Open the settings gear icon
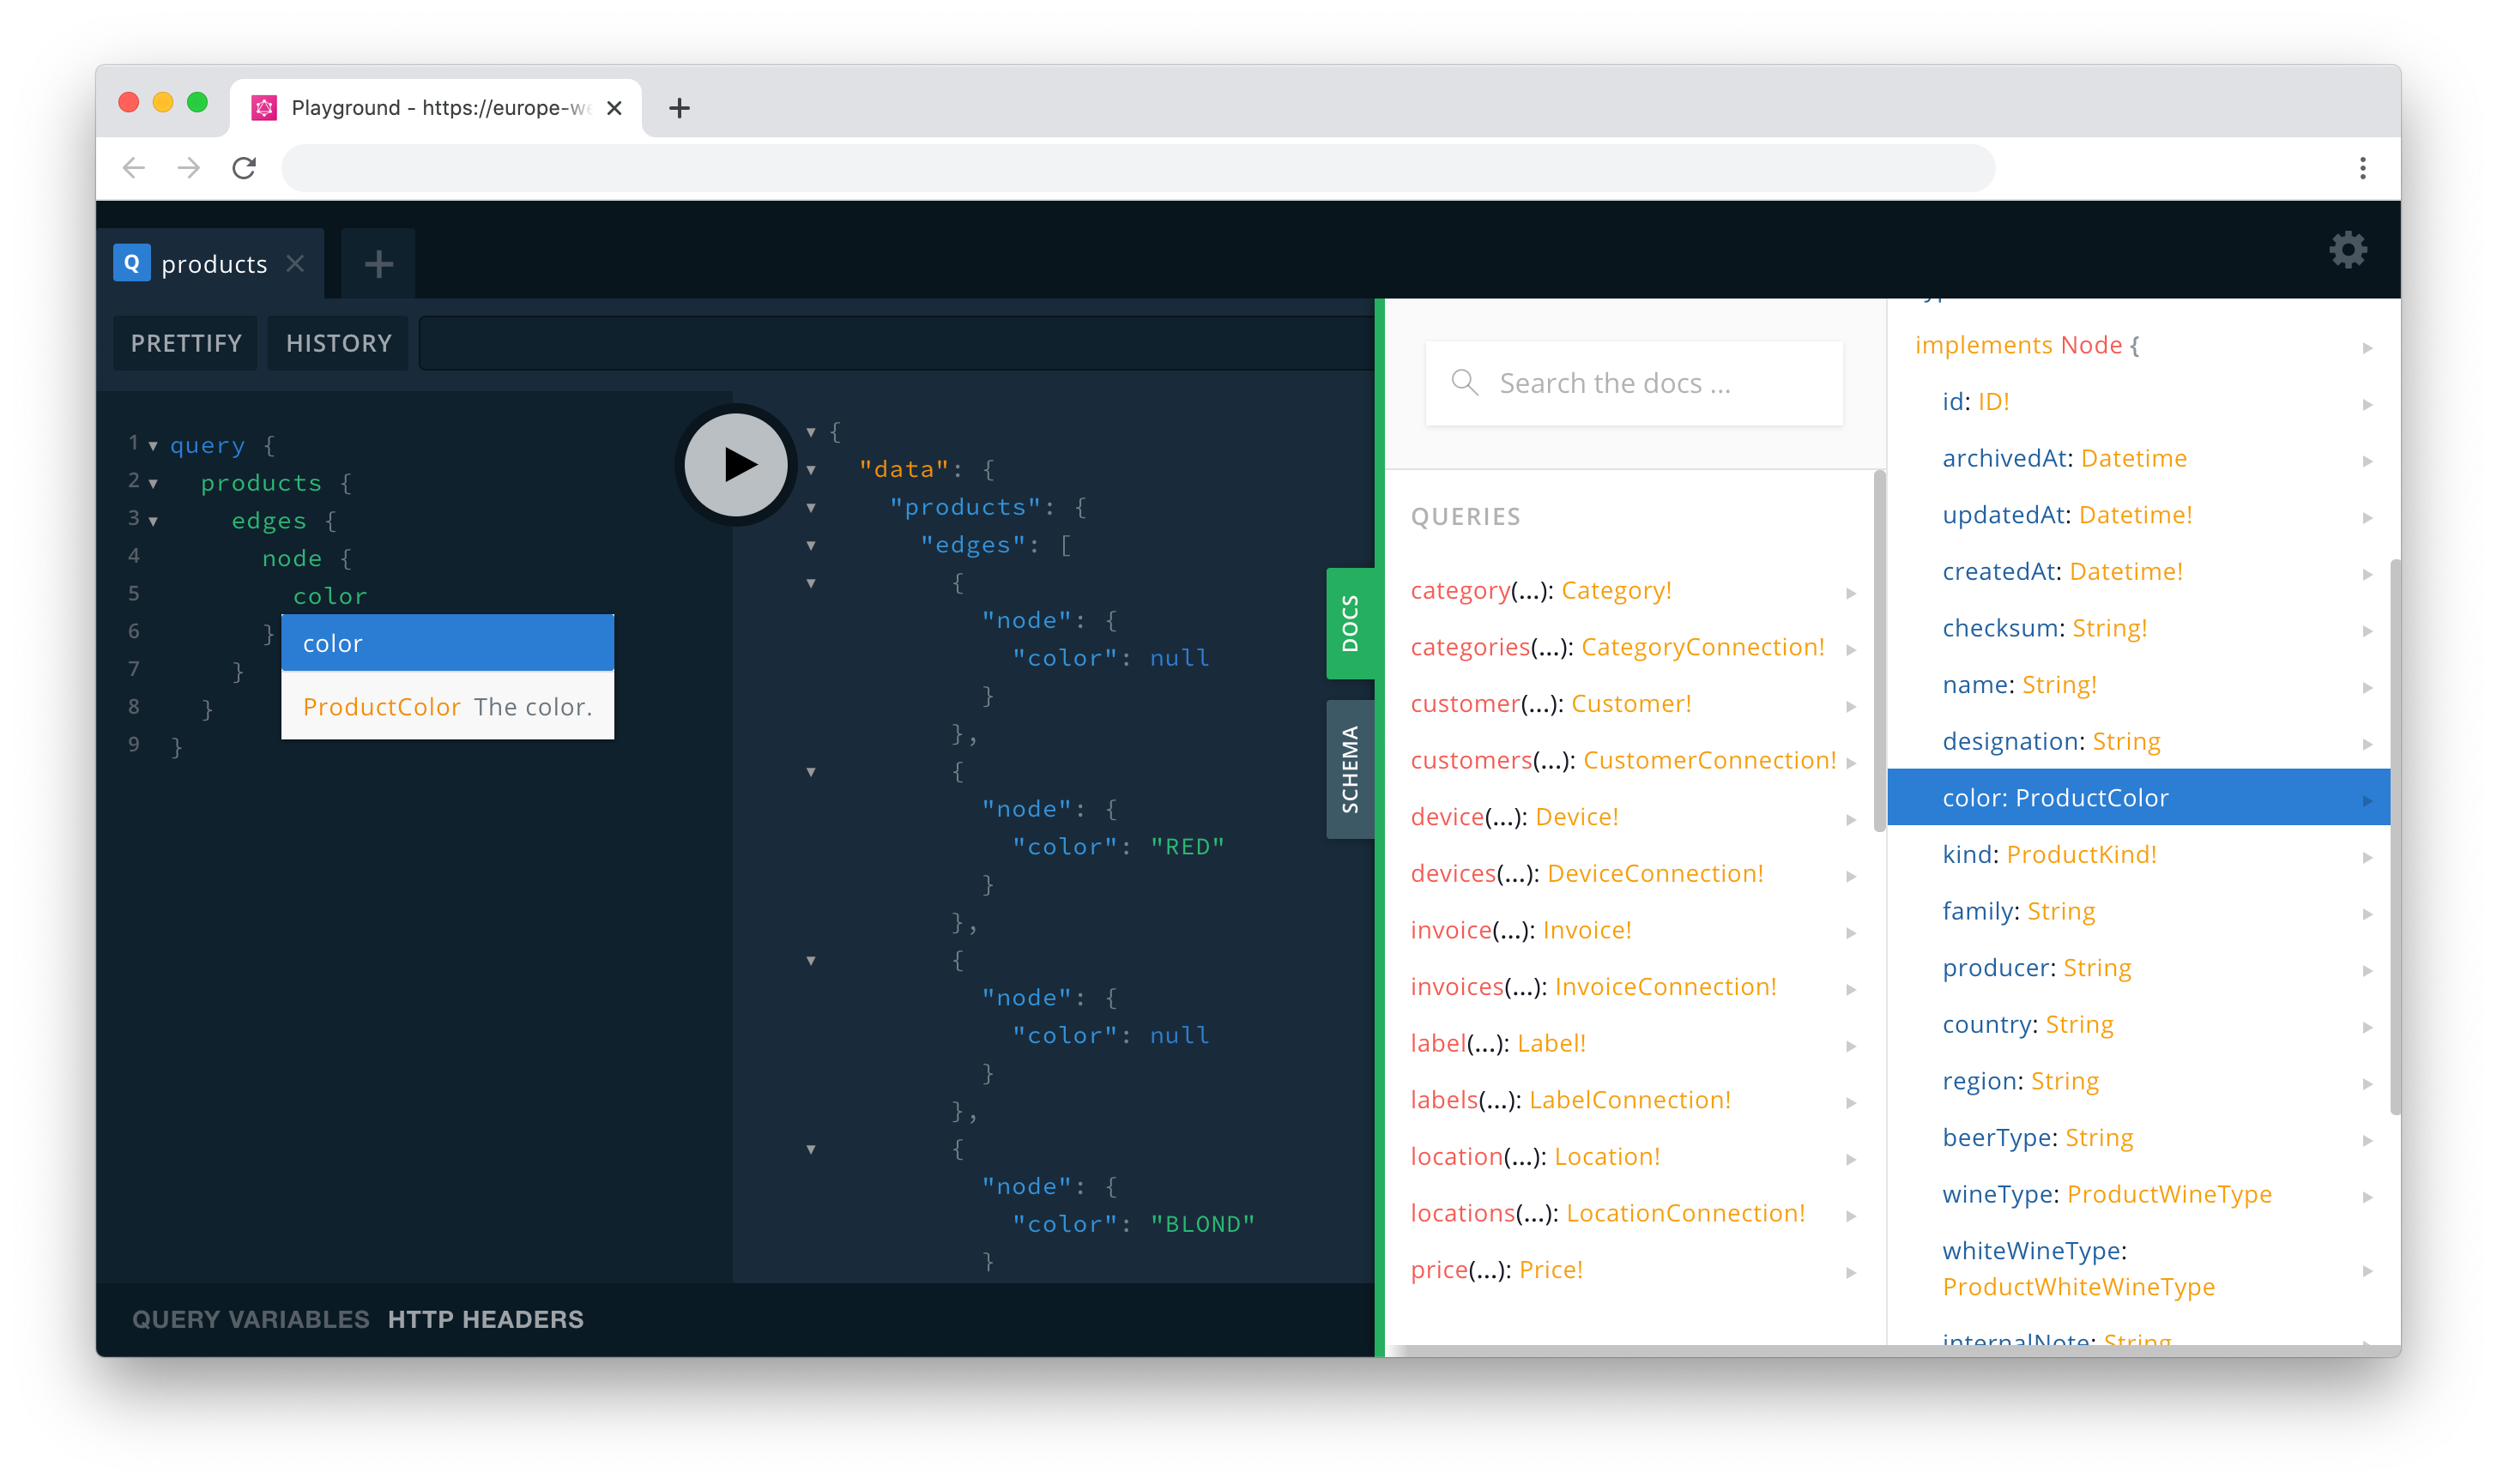2497x1484 pixels. 2347,250
